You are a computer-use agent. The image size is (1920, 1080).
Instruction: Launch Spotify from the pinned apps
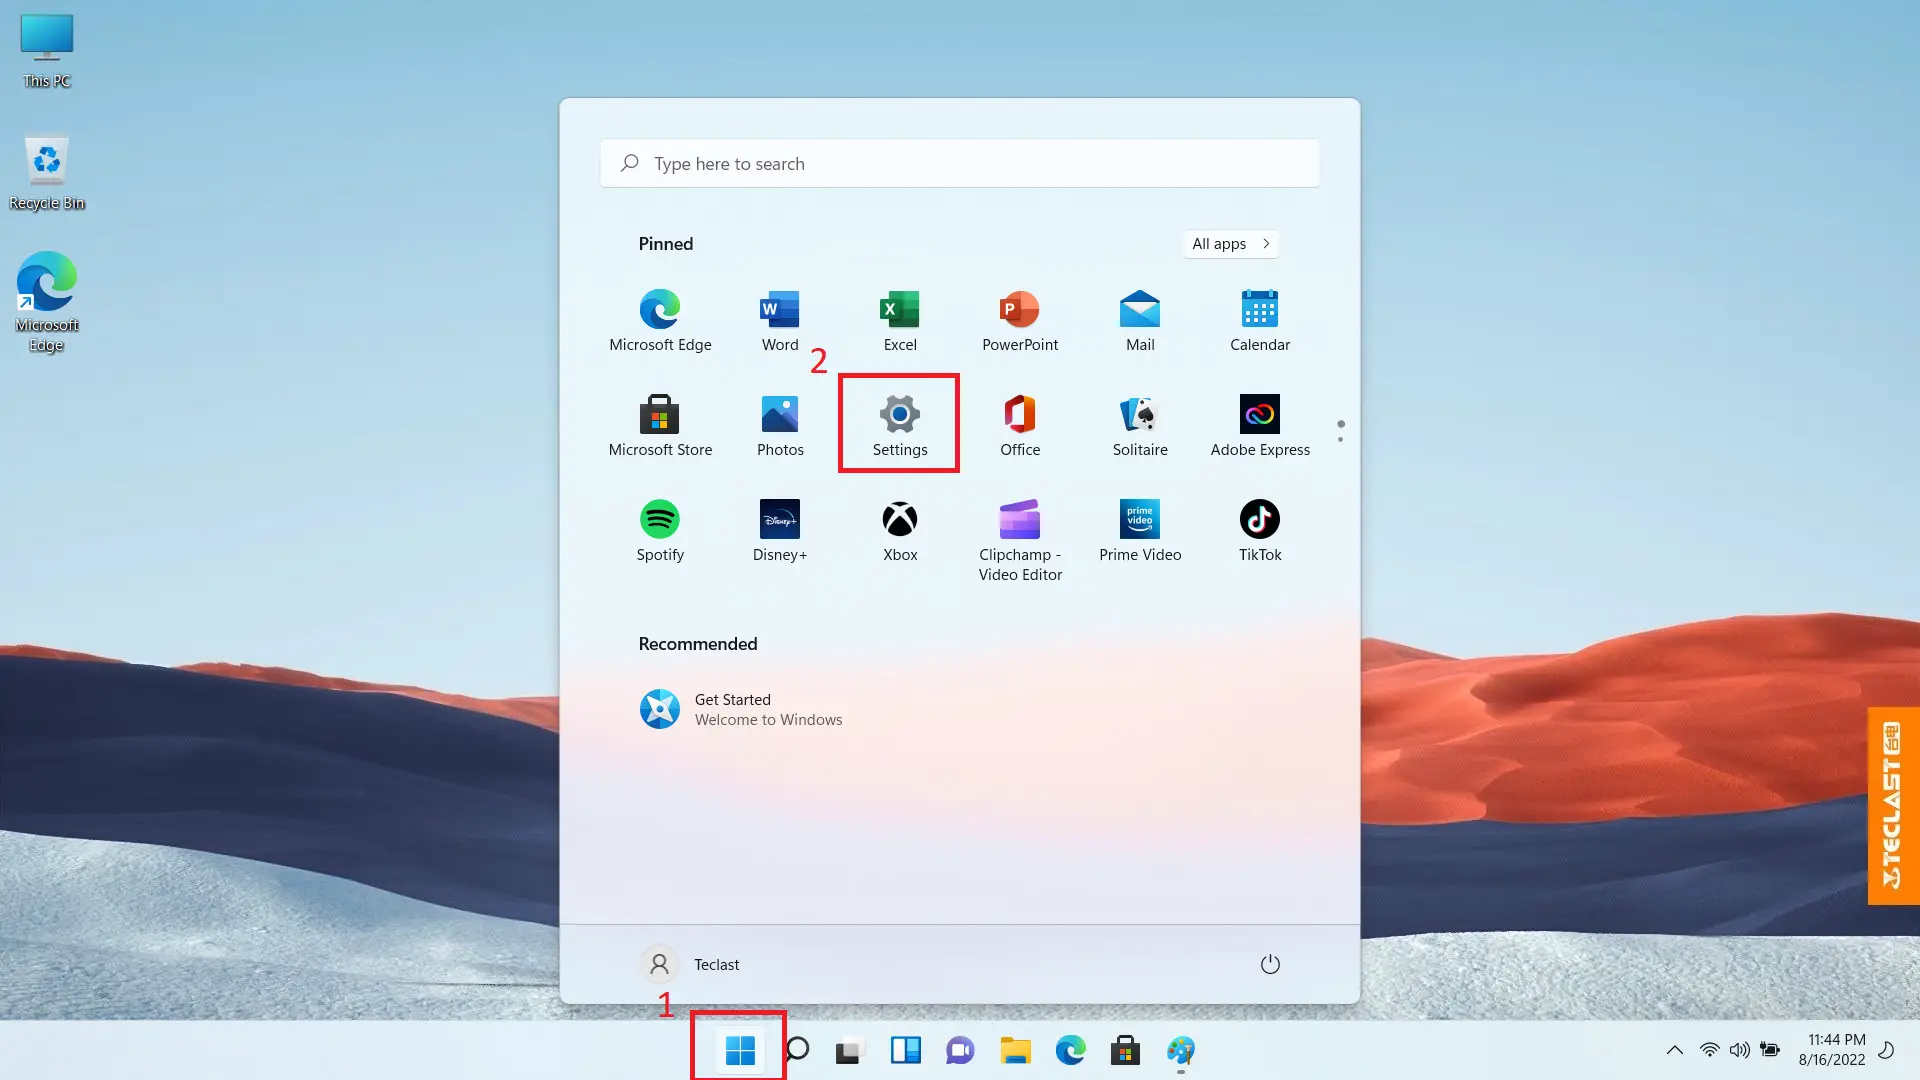659,520
